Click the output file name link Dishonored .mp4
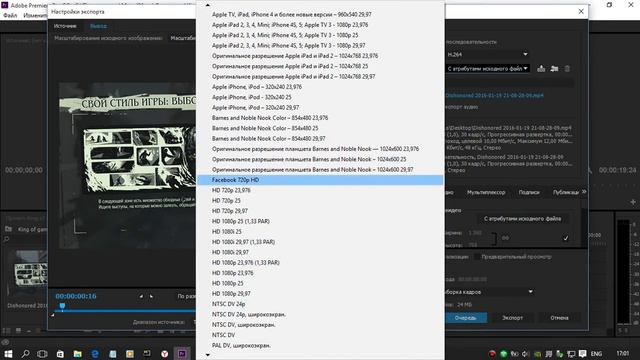Viewport: 640px width, 360px height. (x=494, y=96)
